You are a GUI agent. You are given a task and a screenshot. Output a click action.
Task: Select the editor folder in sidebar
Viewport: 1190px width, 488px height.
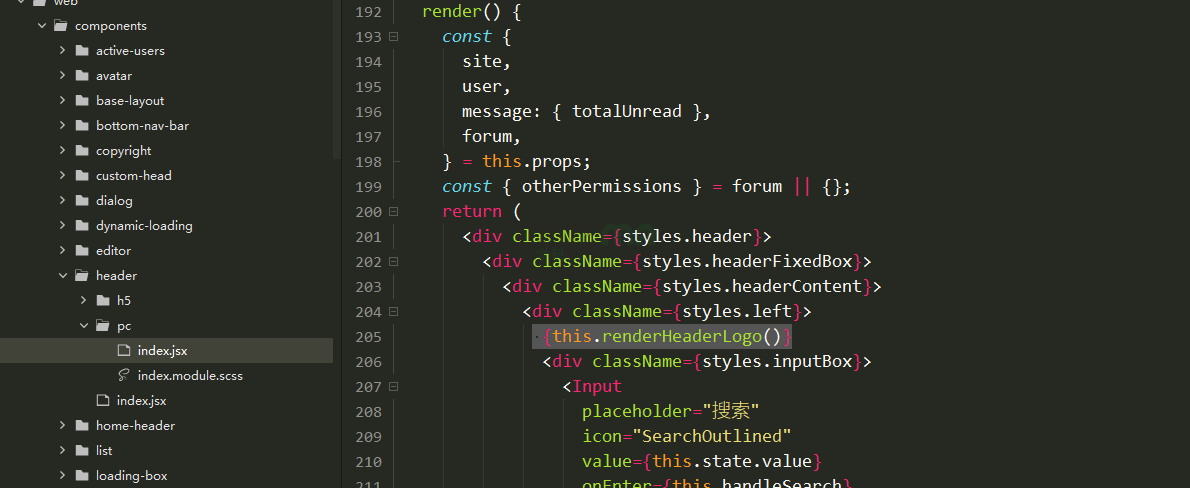point(113,251)
